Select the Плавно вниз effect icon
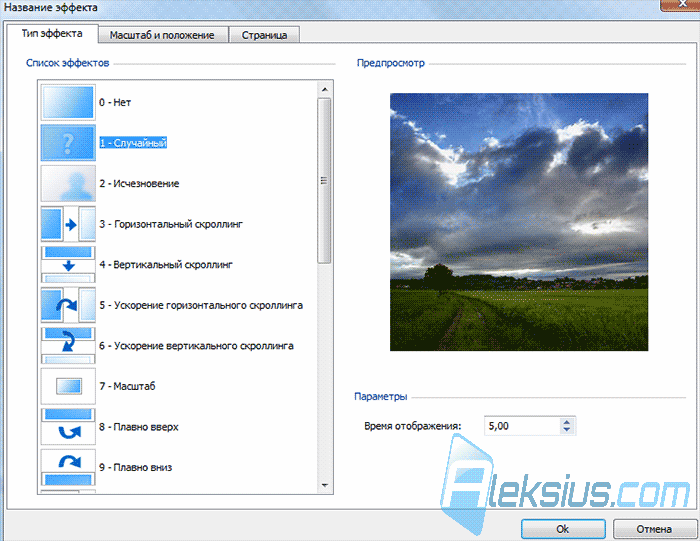 tap(68, 467)
